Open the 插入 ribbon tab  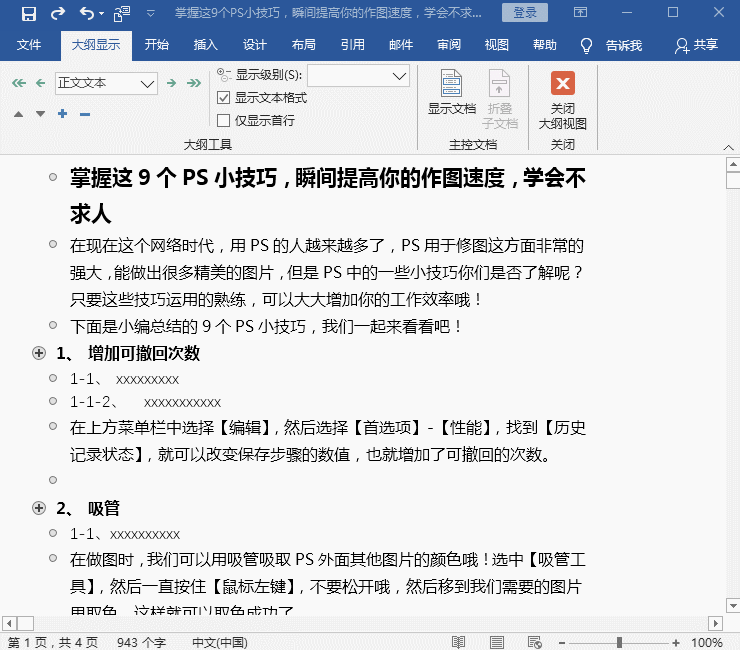coord(205,46)
